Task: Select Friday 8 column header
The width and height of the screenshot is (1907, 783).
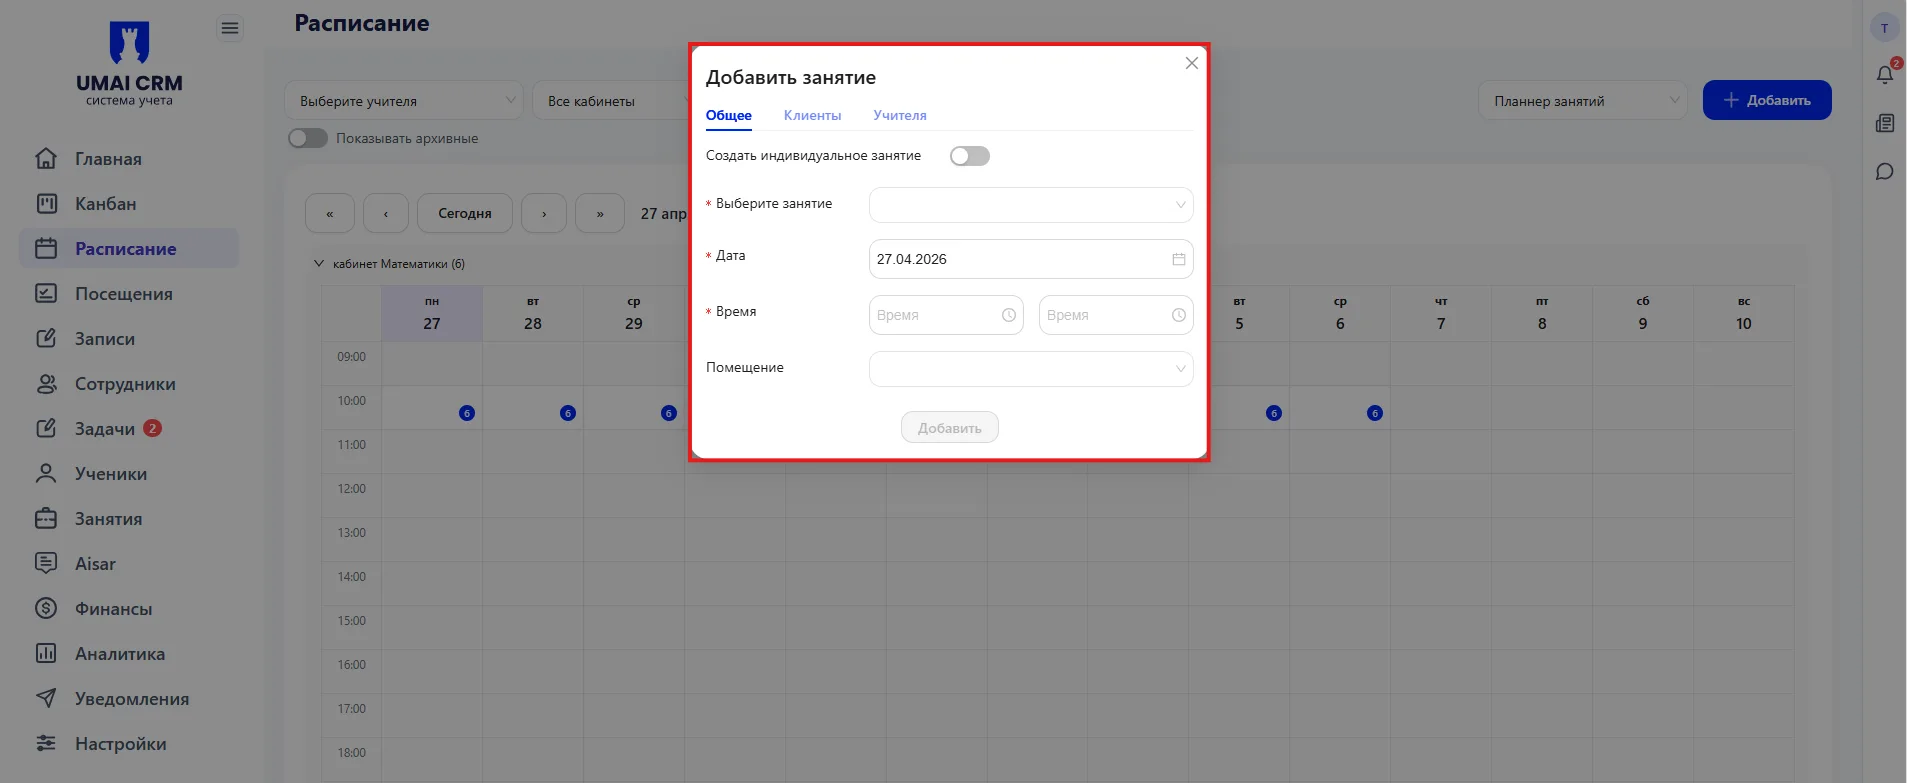Action: pyautogui.click(x=1542, y=313)
